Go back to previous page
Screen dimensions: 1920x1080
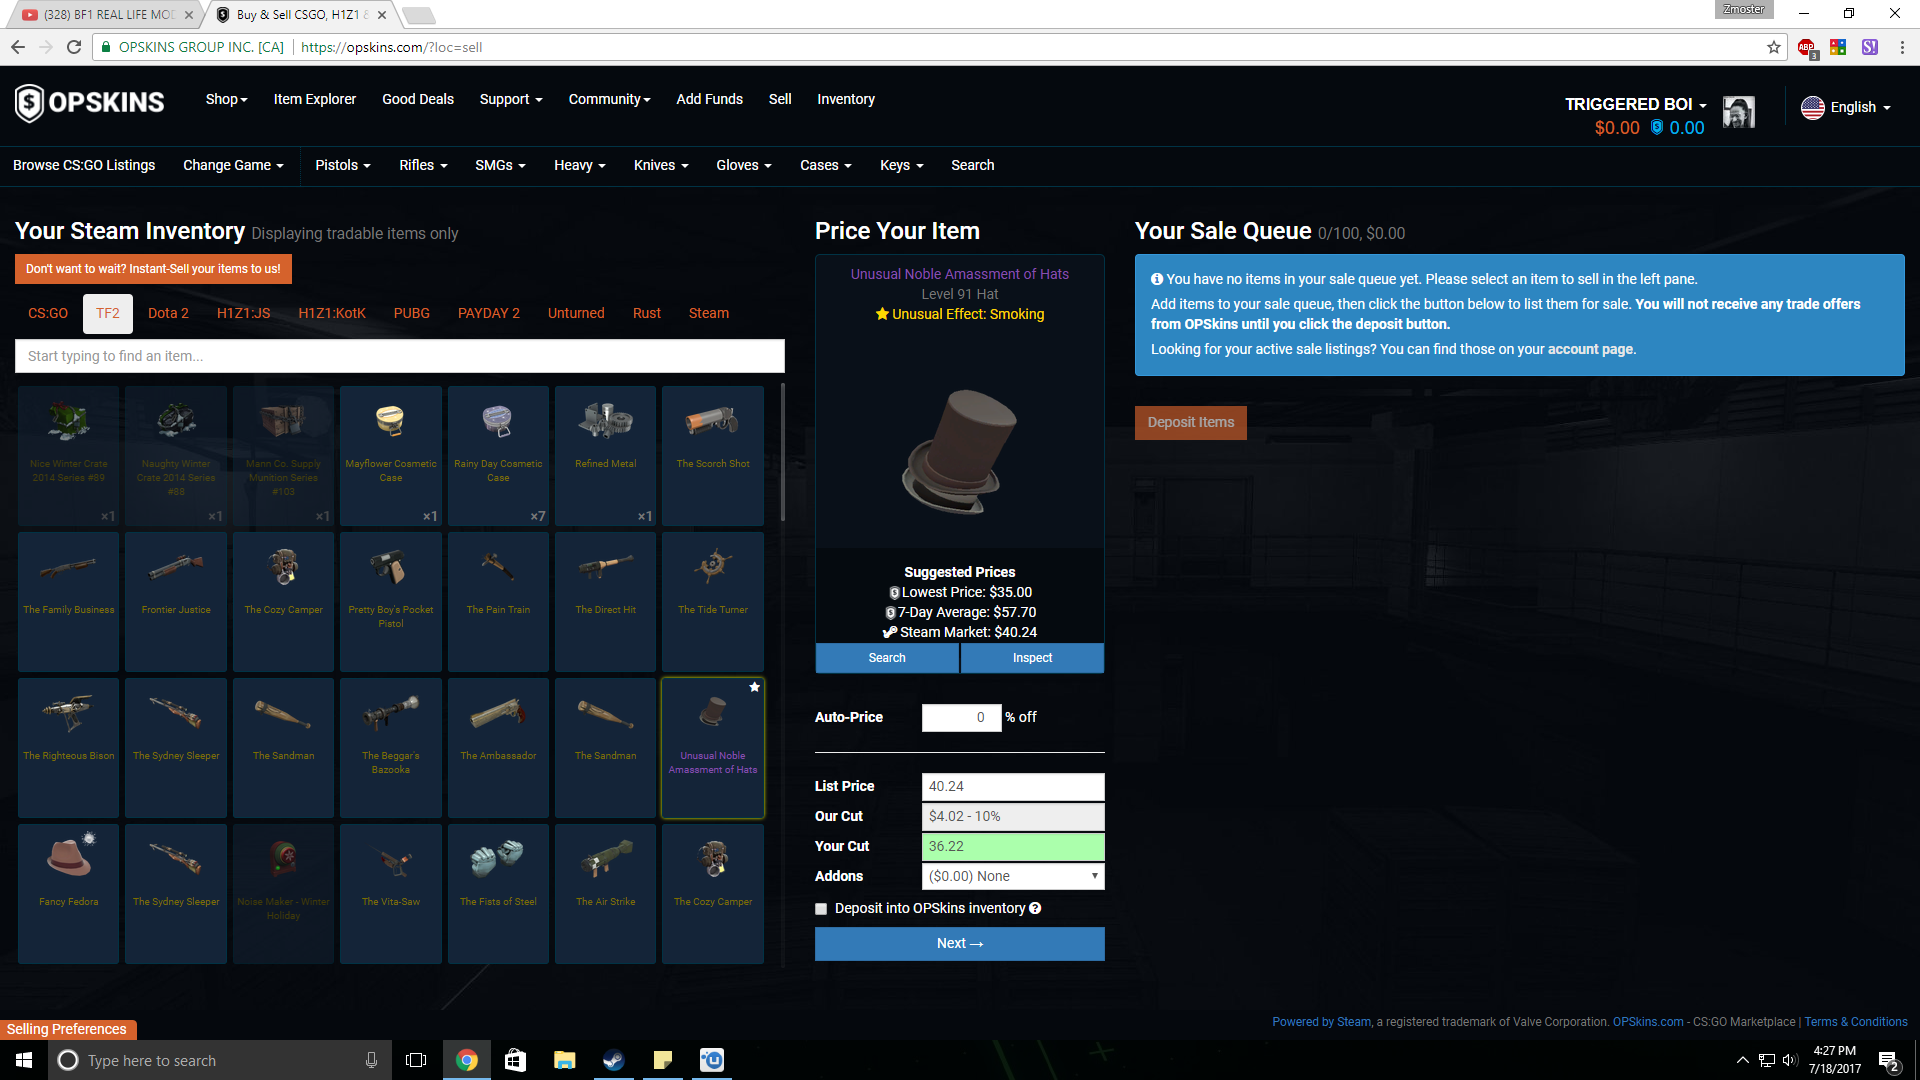pyautogui.click(x=18, y=47)
